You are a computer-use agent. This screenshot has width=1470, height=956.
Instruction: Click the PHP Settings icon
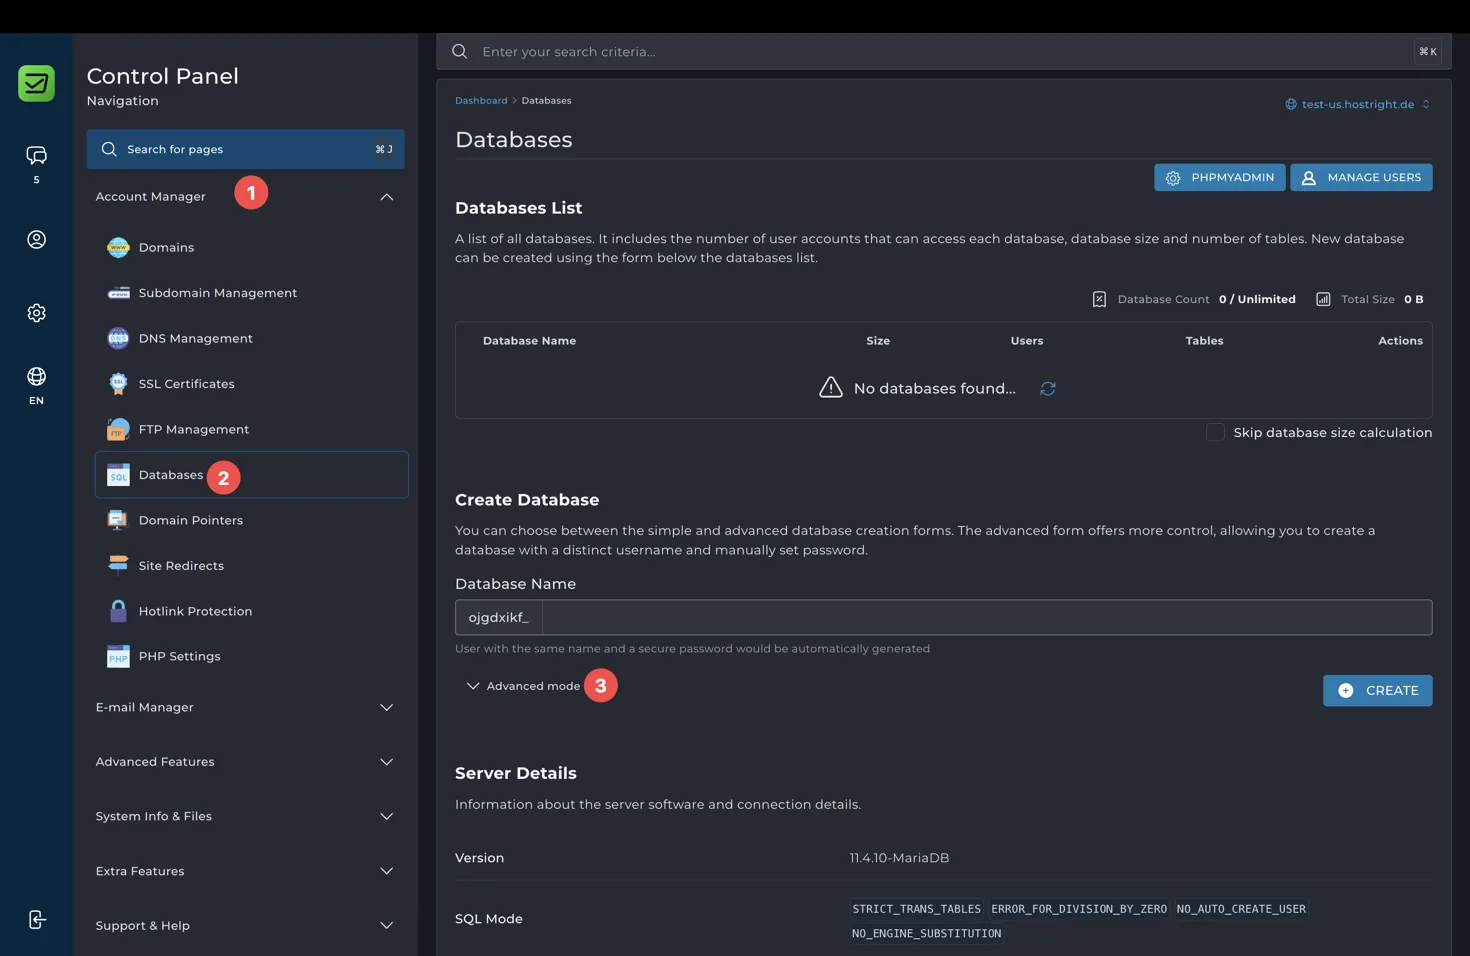pos(118,657)
